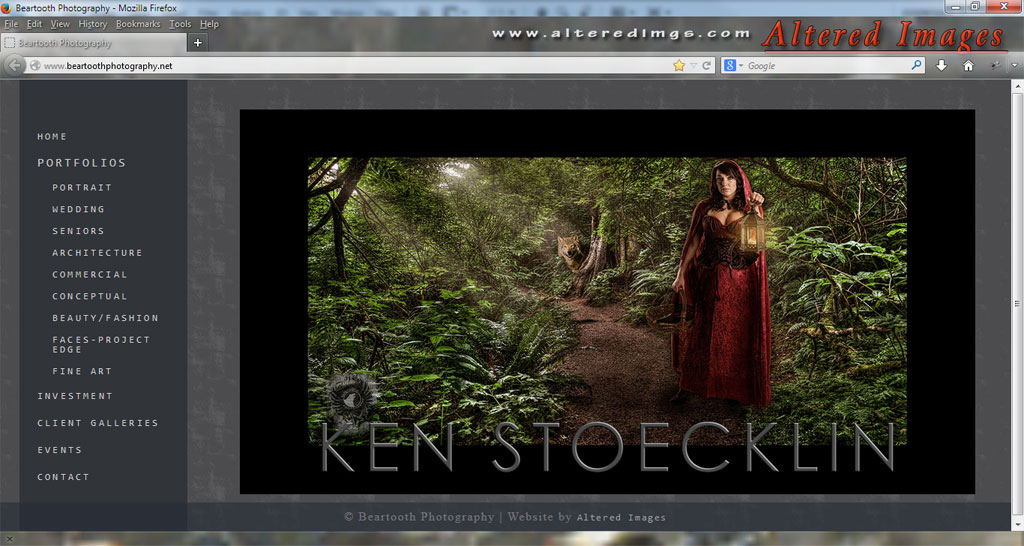The width and height of the screenshot is (1024, 546).
Task: Open the Tools menu
Action: point(180,24)
